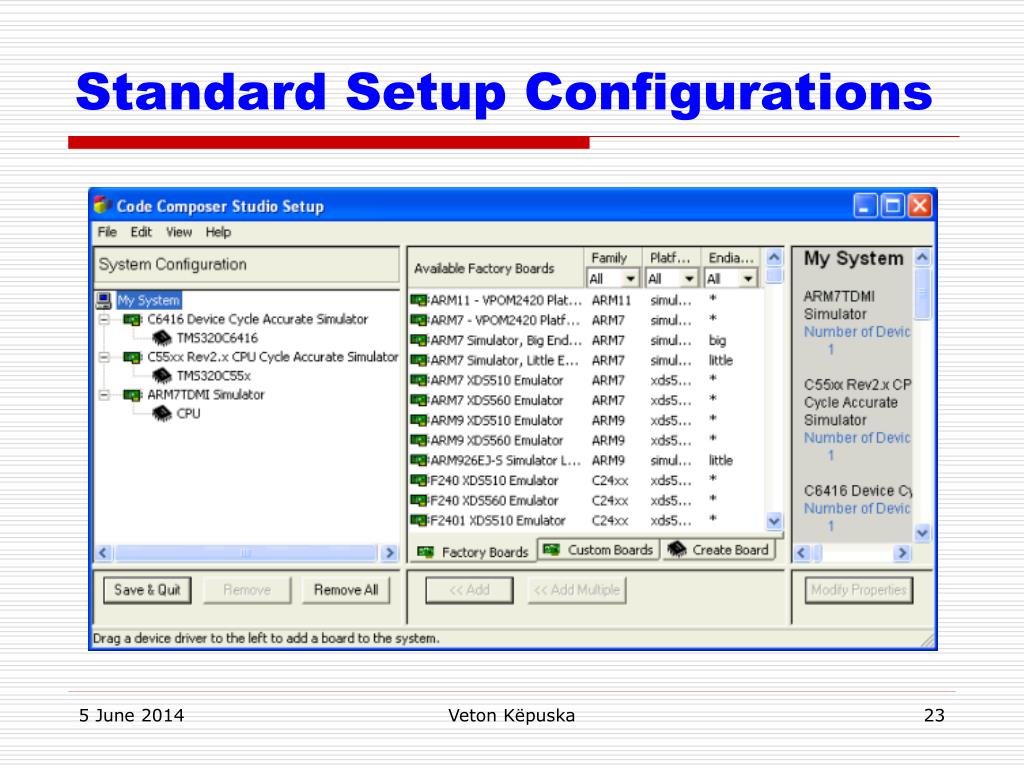Select the ARM7TDMI Simulator tree item
The image size is (1024, 768).
[206, 395]
